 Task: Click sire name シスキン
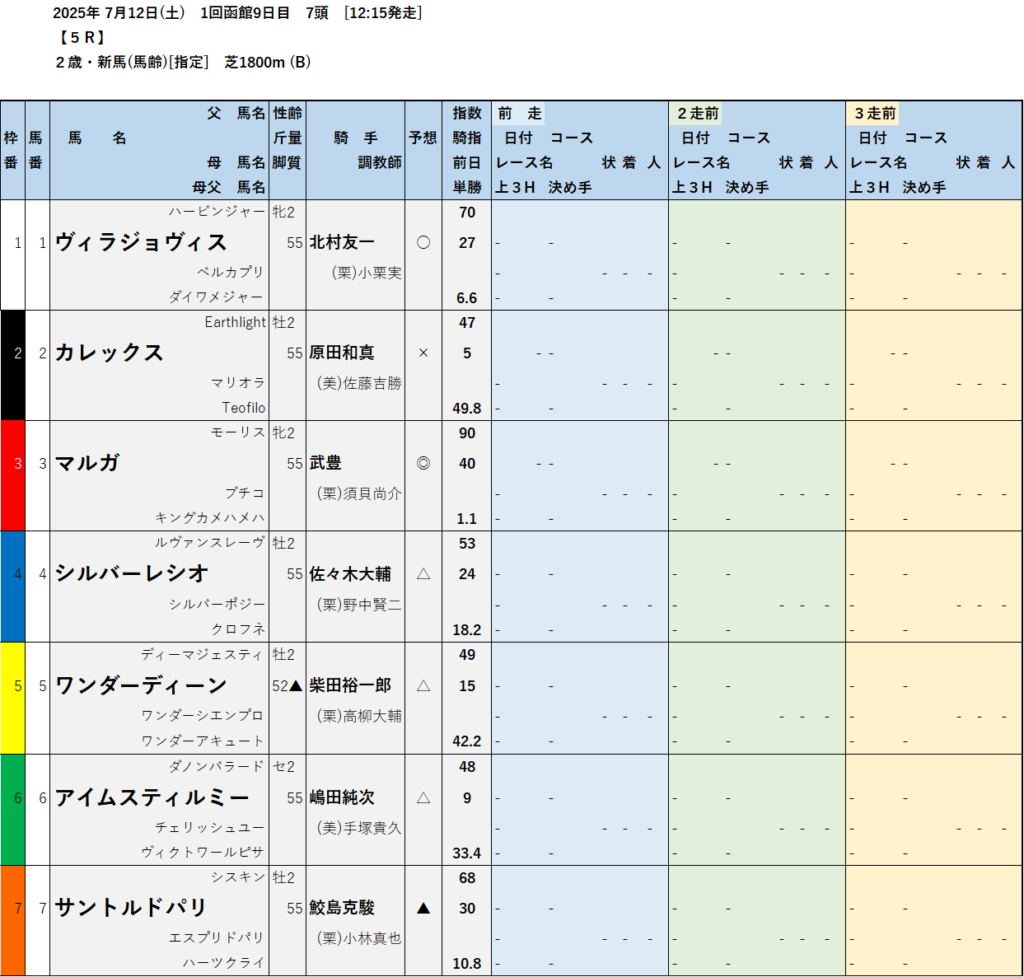tap(238, 876)
